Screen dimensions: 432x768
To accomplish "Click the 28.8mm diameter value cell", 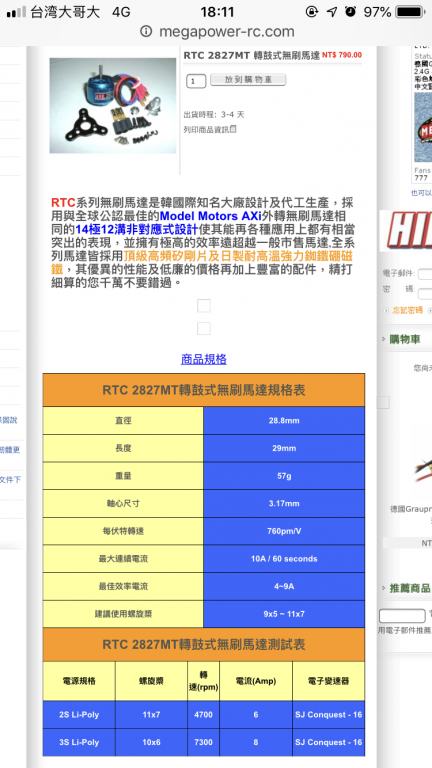I will tap(284, 421).
